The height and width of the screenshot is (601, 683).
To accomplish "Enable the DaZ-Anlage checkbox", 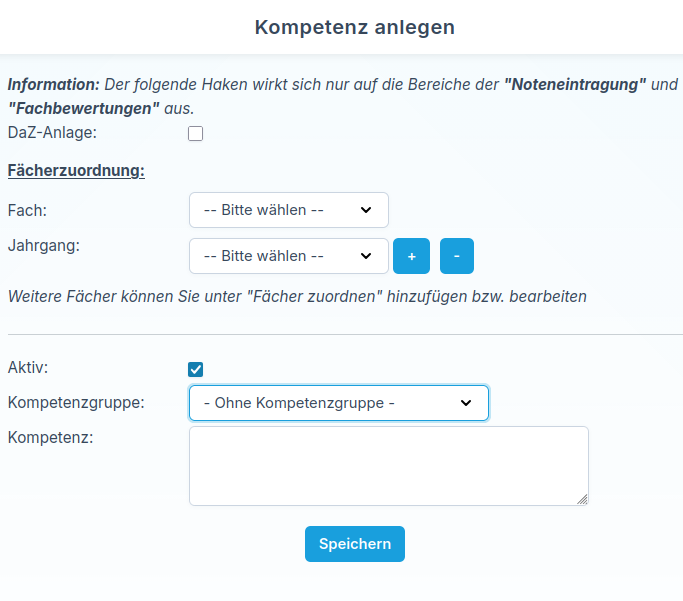I will tap(196, 134).
